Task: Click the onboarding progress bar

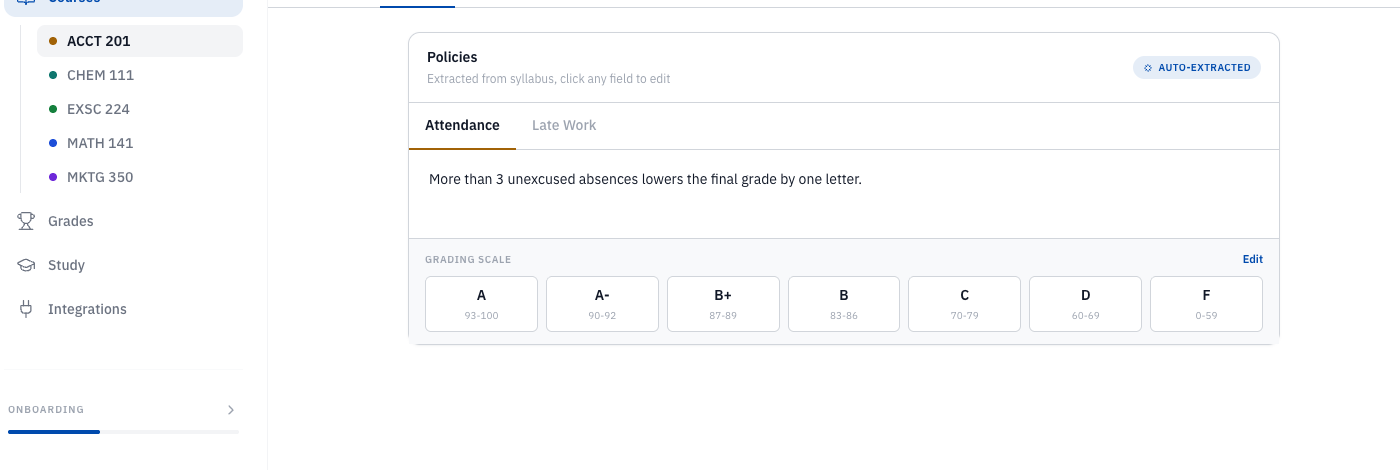Action: (x=123, y=432)
